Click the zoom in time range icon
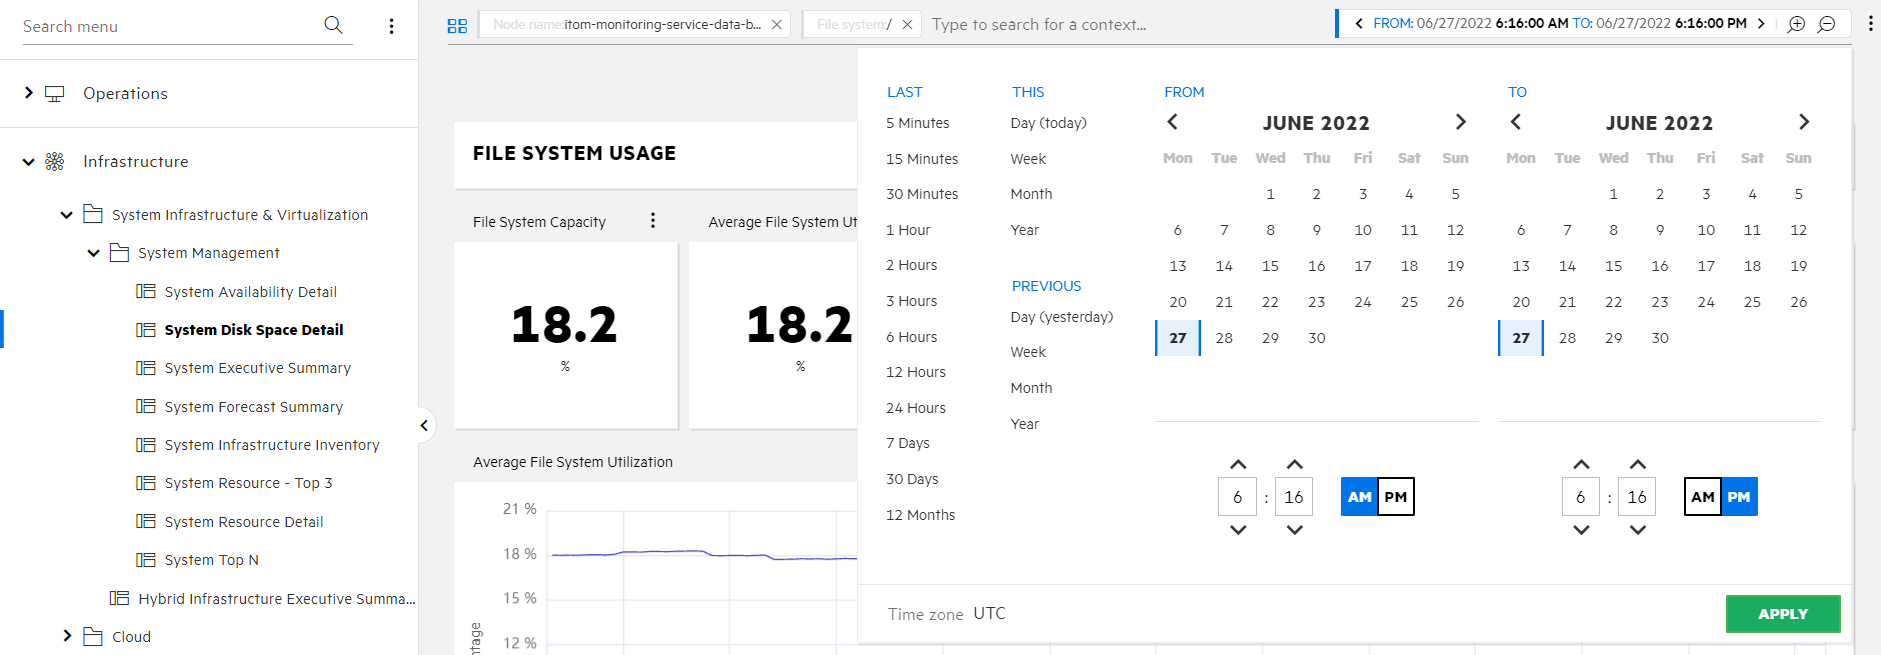The width and height of the screenshot is (1881, 655). pyautogui.click(x=1796, y=24)
